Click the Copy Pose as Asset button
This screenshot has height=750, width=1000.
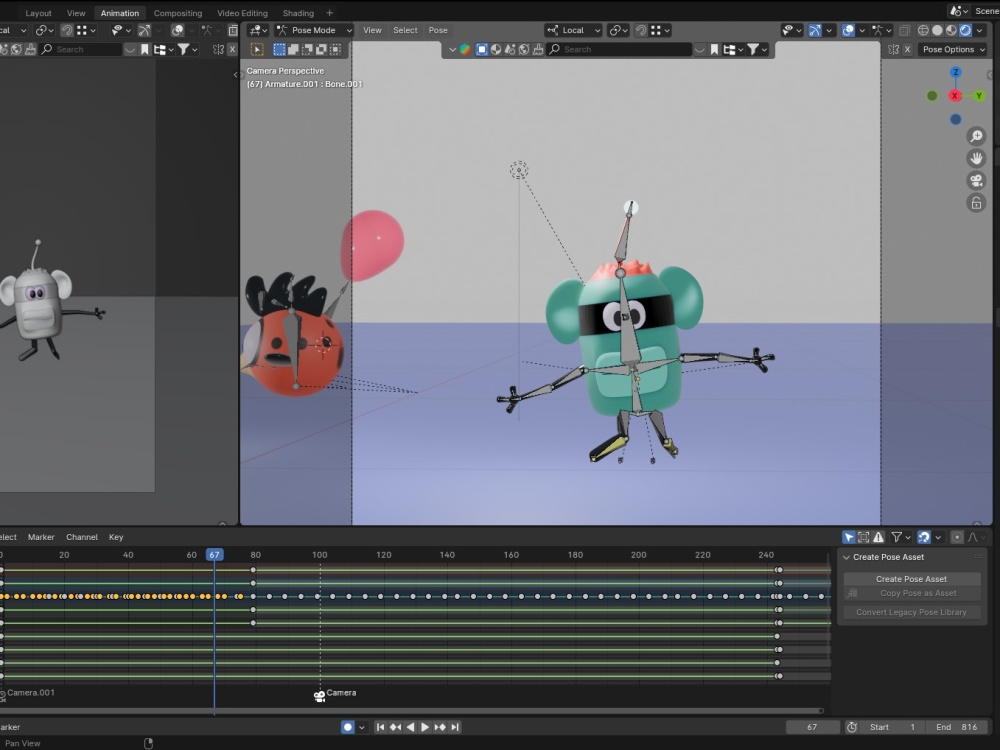(911, 593)
